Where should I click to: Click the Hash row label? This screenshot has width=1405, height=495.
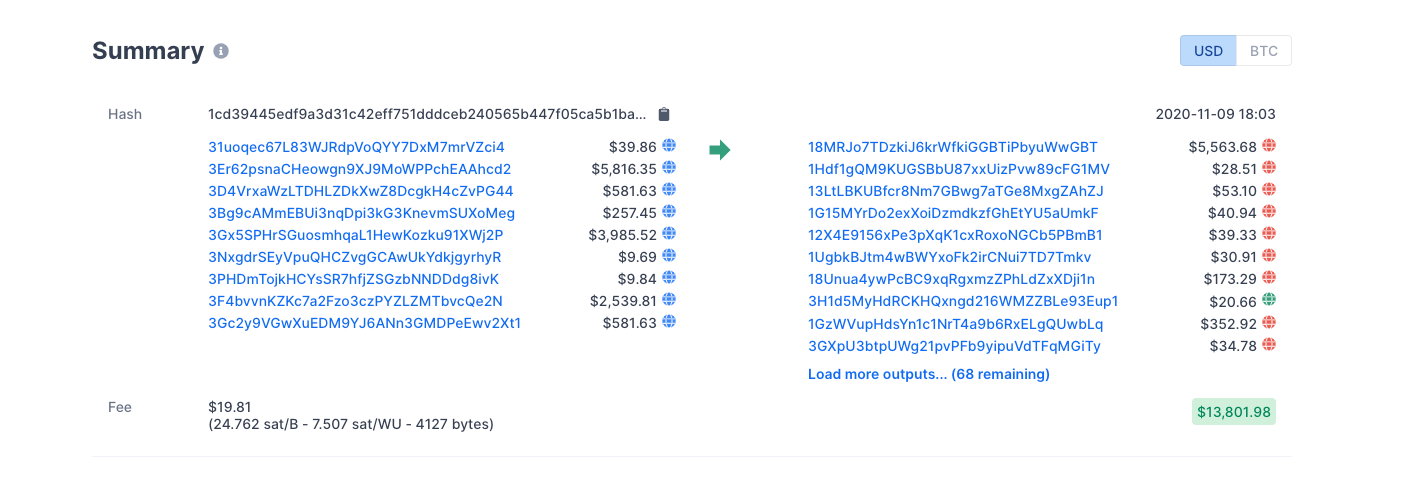pos(125,114)
